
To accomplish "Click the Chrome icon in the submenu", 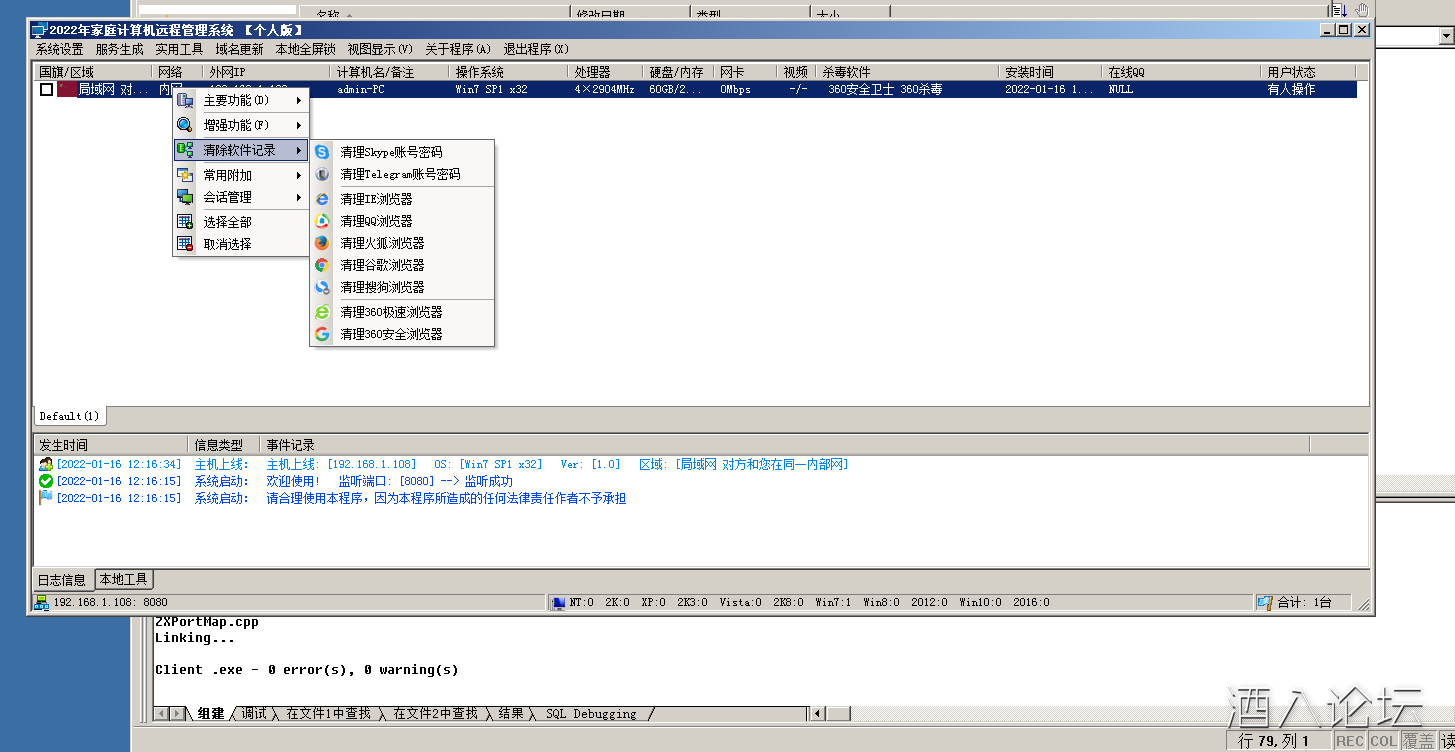I will point(322,265).
